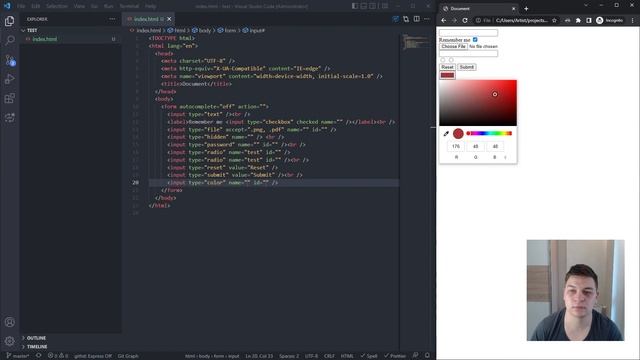640x360 pixels.
Task: Click the Submit button on the page
Action: point(467,67)
